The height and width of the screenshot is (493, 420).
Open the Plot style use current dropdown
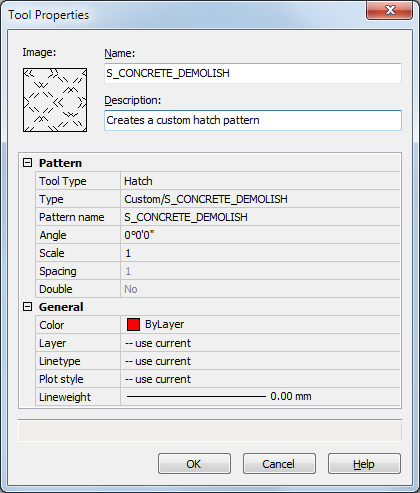(260, 379)
